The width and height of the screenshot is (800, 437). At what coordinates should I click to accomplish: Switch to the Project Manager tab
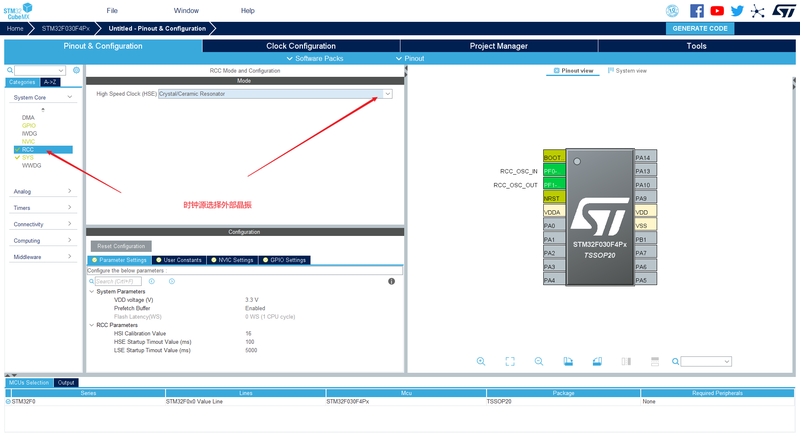(498, 46)
